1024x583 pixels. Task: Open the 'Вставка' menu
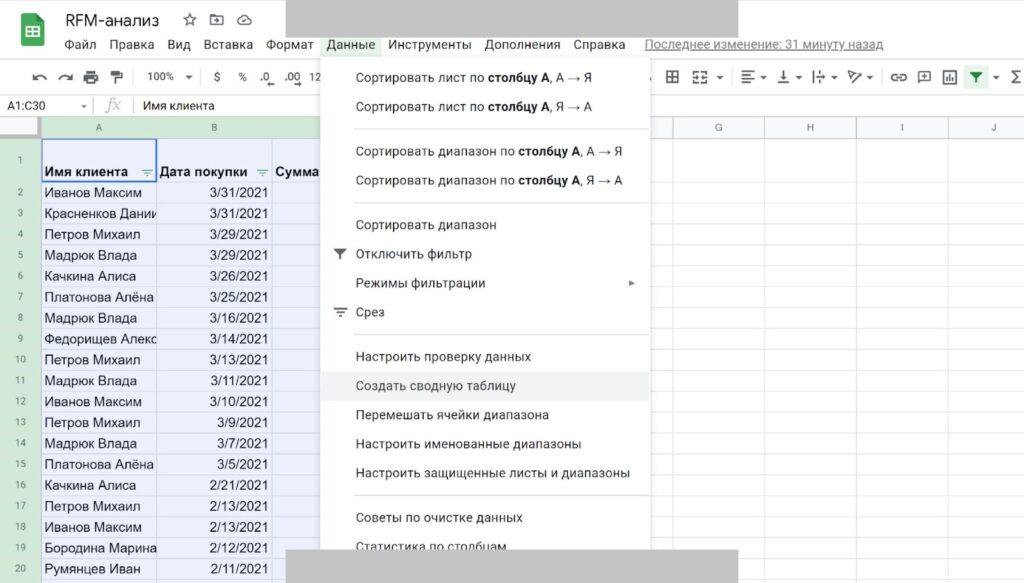tap(228, 45)
